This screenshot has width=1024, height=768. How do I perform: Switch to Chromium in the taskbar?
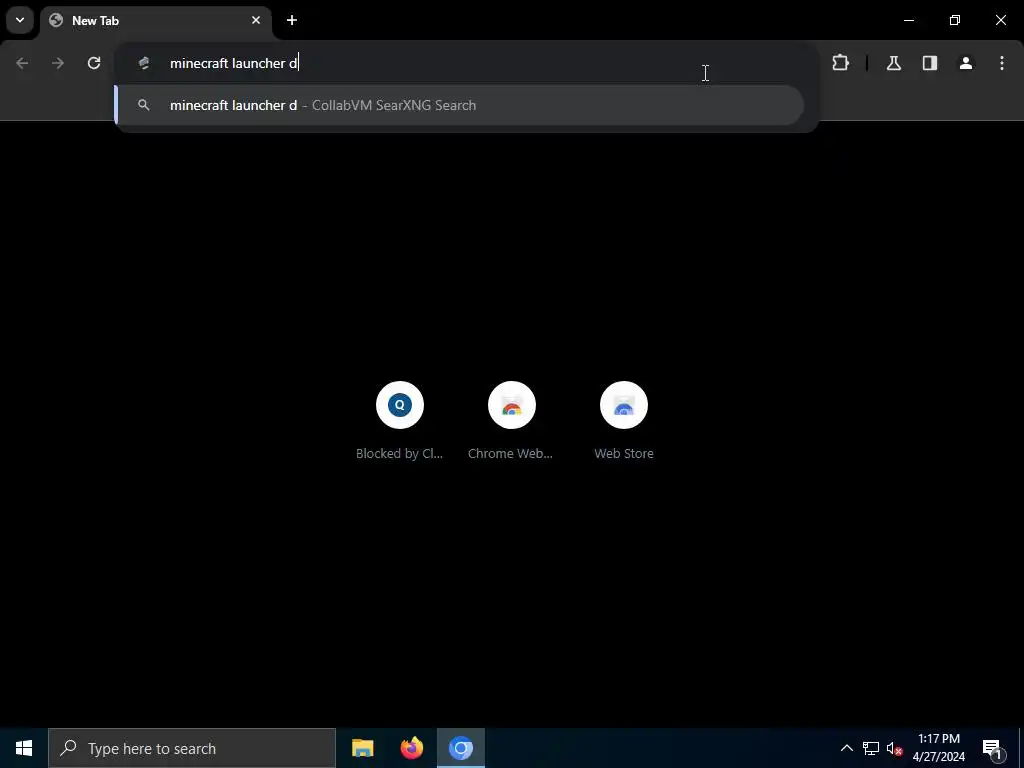tap(461, 748)
